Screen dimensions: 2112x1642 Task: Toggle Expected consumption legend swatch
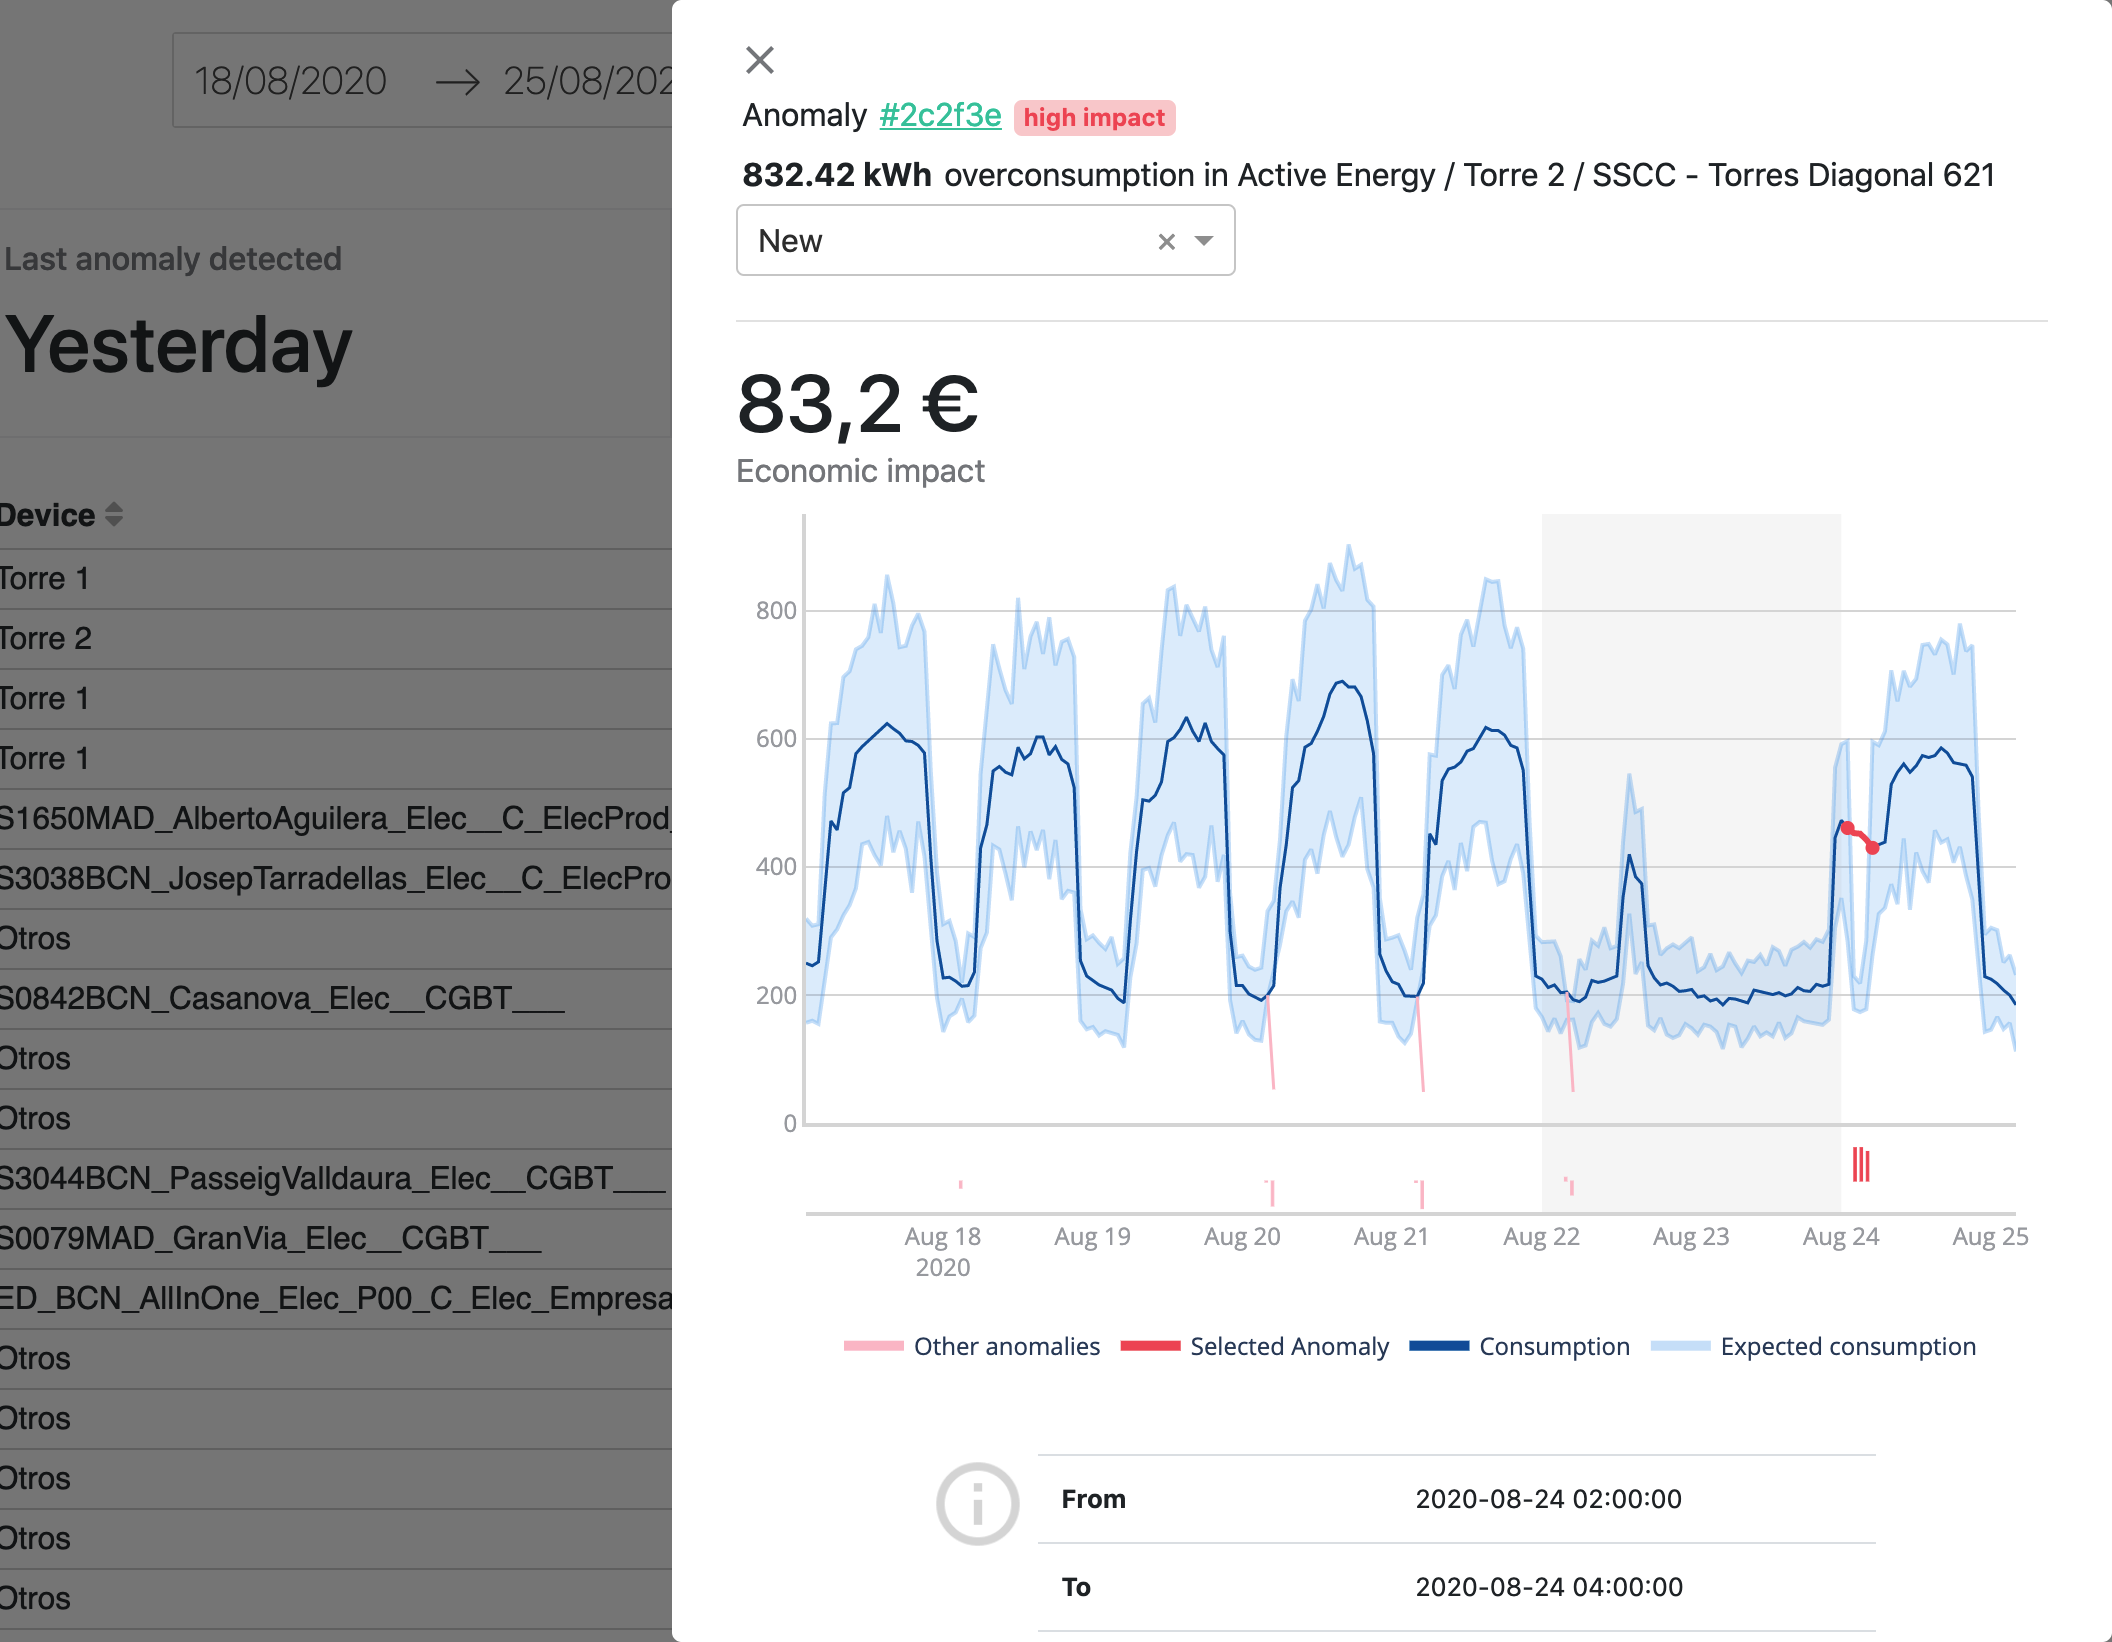point(1681,1347)
